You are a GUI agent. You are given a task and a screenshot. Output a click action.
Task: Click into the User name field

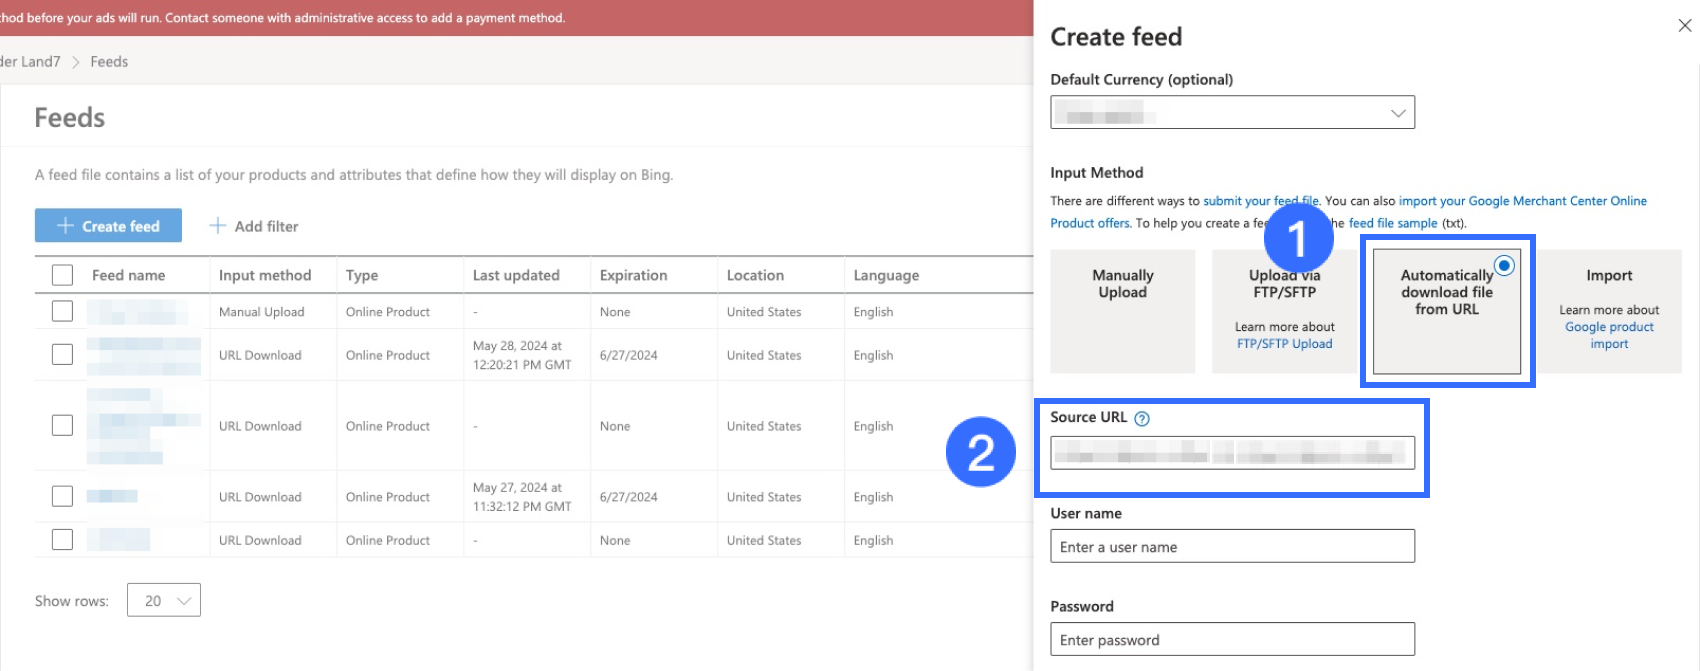tap(1232, 547)
